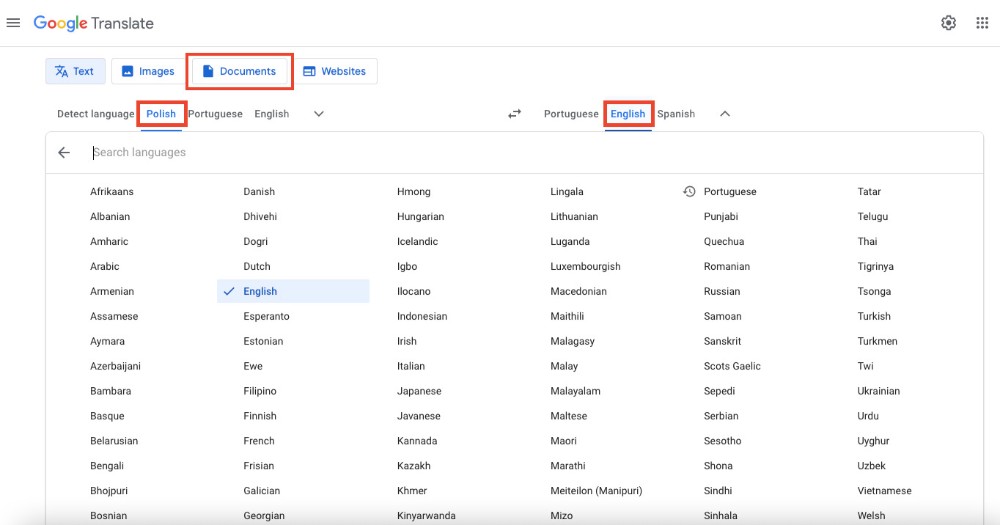
Task: Click the back arrow beside search
Action: (x=64, y=152)
